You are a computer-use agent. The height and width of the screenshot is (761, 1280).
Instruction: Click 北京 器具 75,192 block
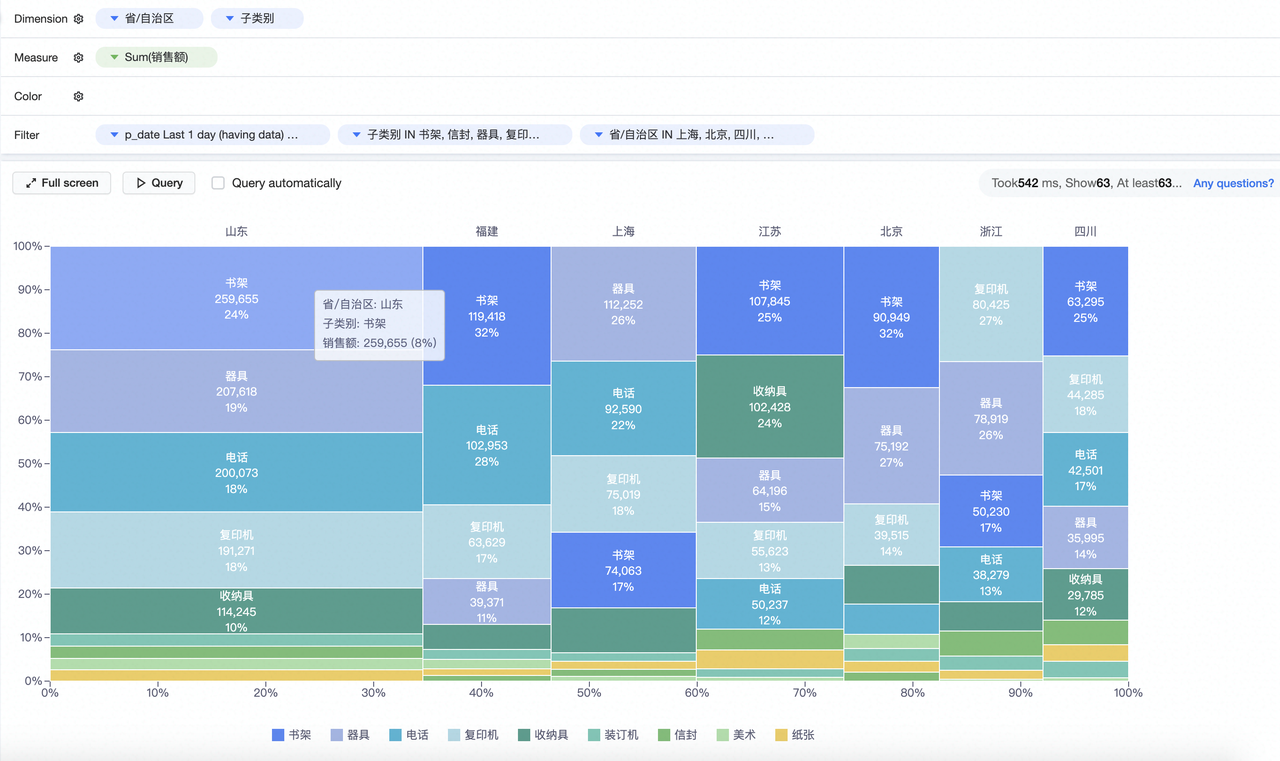click(x=891, y=446)
